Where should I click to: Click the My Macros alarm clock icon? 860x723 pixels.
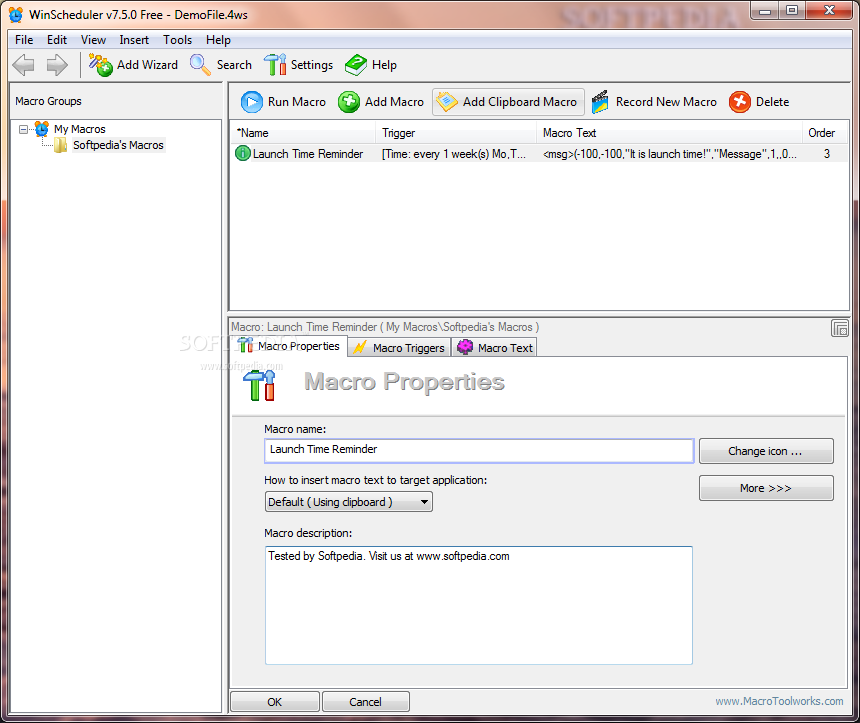[x=42, y=129]
